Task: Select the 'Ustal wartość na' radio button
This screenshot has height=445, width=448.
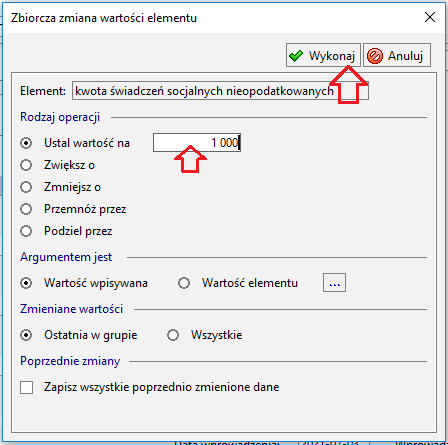Action: 26,143
